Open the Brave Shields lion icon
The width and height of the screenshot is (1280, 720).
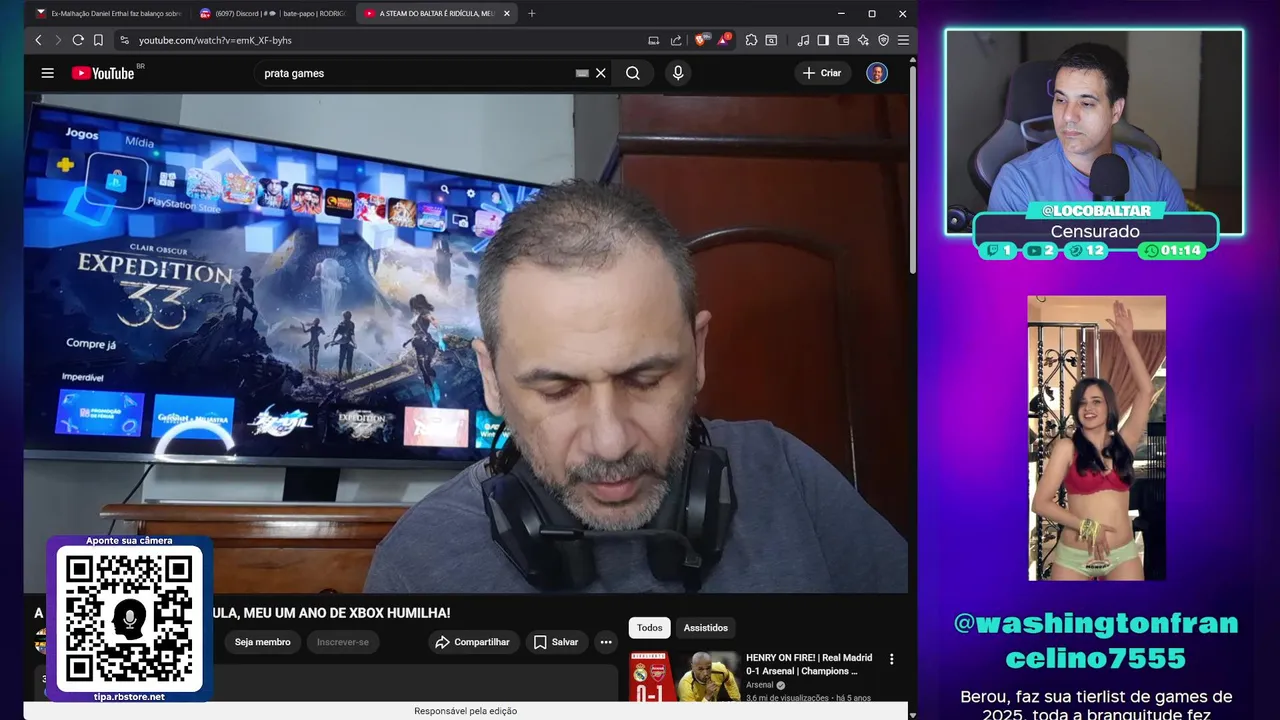(x=701, y=40)
